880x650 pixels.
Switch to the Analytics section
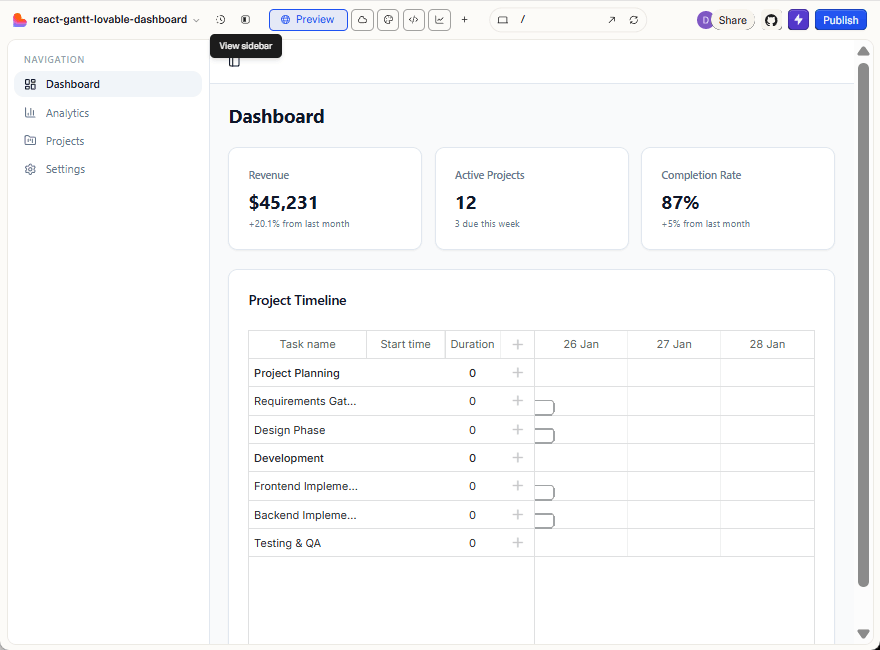[67, 112]
